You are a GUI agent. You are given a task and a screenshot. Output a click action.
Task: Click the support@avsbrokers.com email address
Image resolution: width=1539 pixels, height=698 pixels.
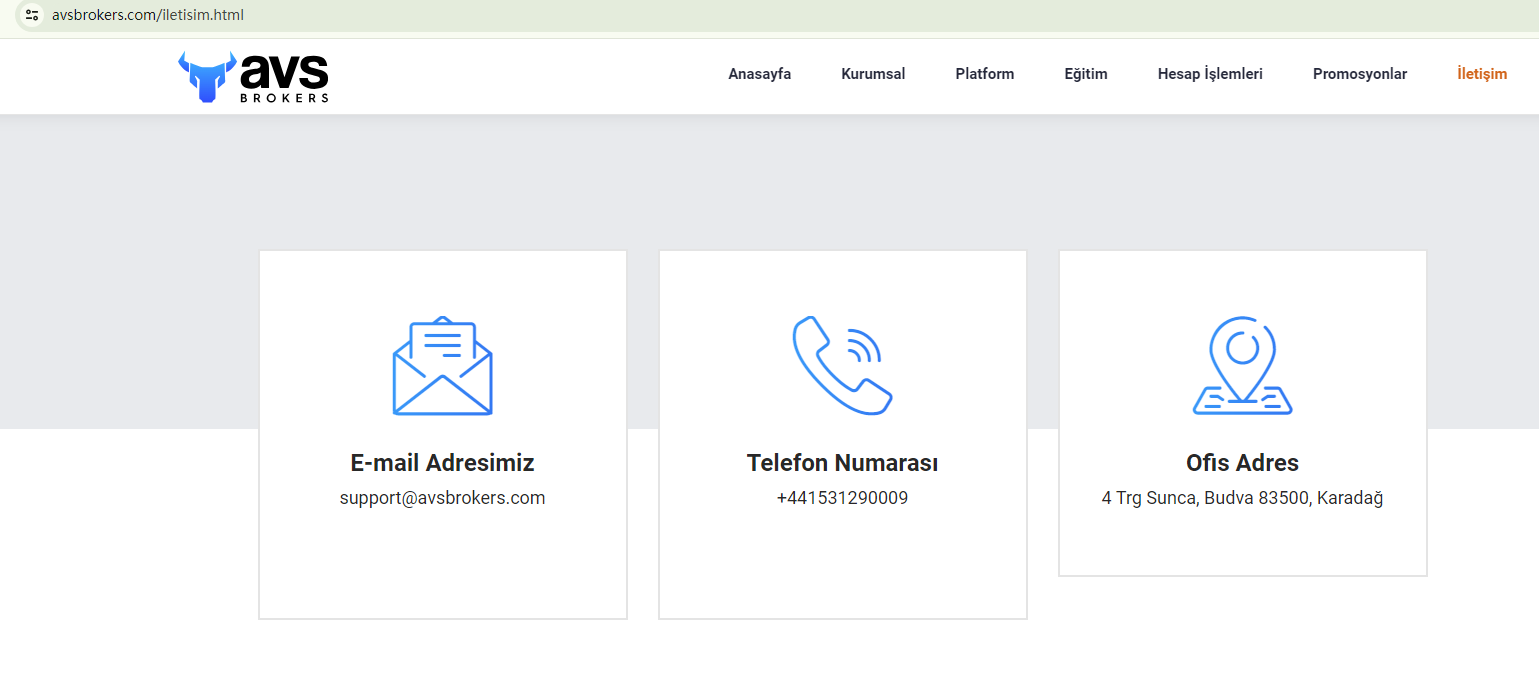pyautogui.click(x=442, y=498)
